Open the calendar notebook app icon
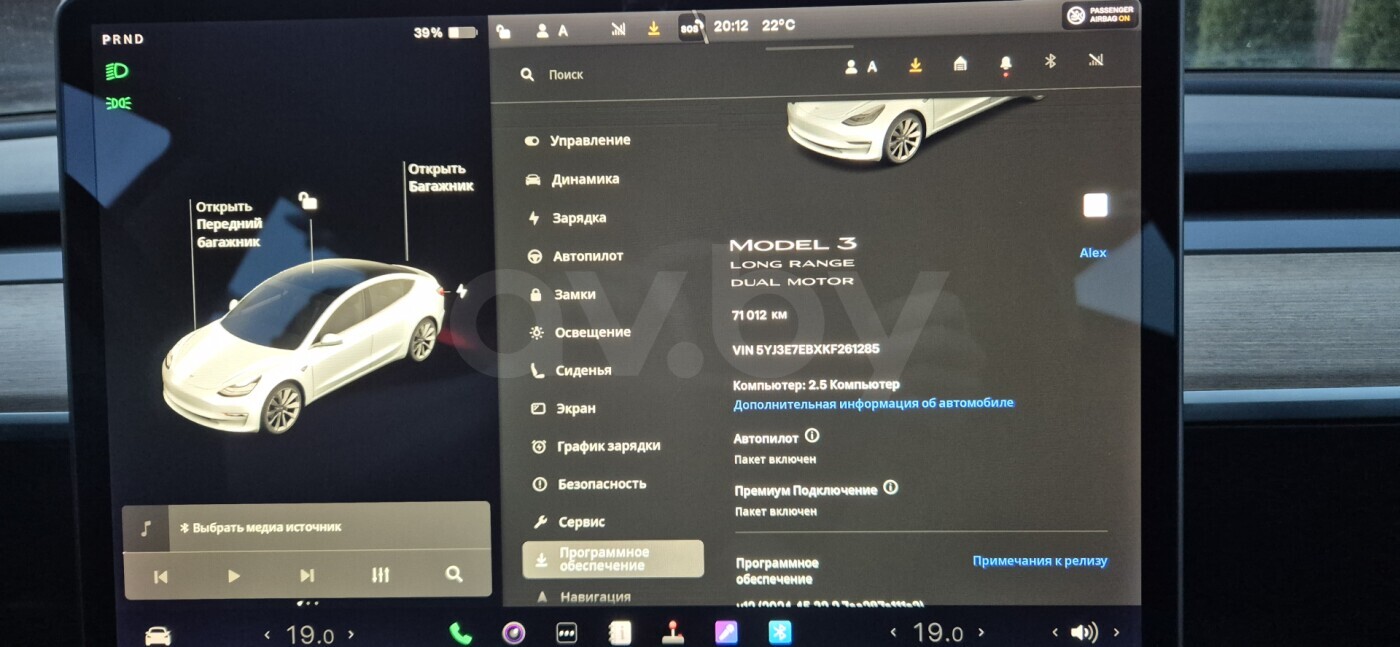1400x647 pixels. click(620, 632)
